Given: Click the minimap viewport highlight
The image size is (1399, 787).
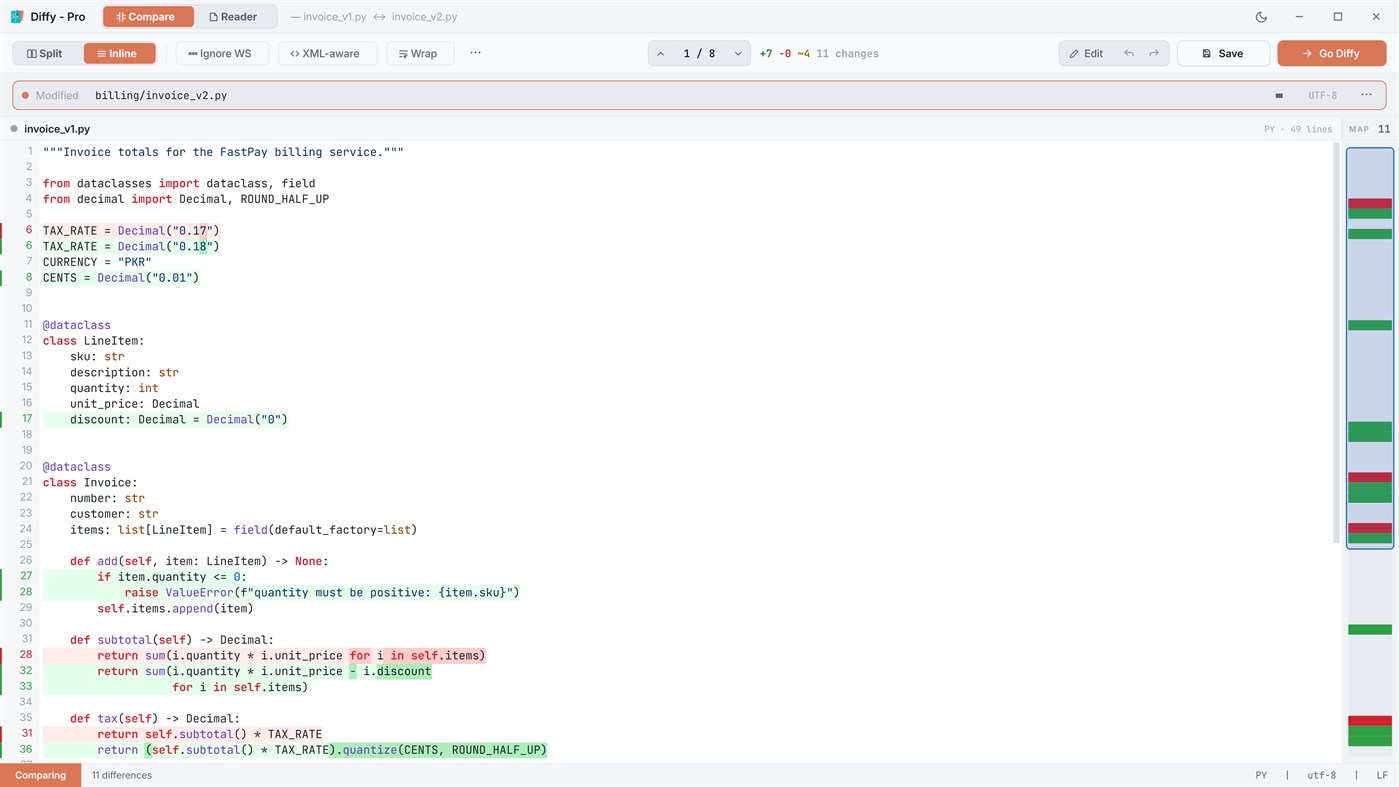Looking at the screenshot, I should tap(1369, 348).
